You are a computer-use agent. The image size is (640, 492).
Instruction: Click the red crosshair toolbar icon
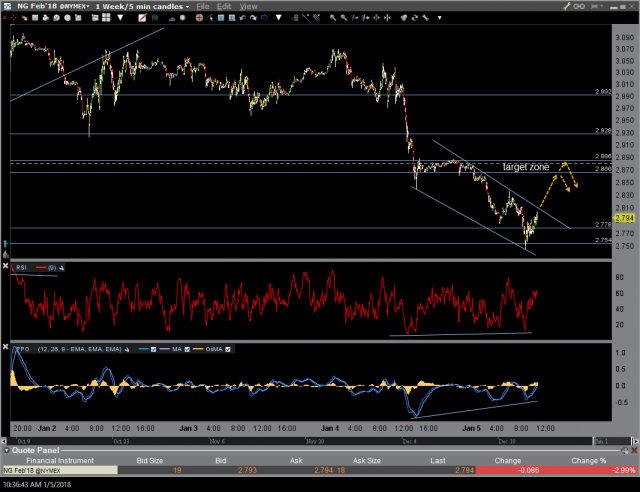pos(14,18)
